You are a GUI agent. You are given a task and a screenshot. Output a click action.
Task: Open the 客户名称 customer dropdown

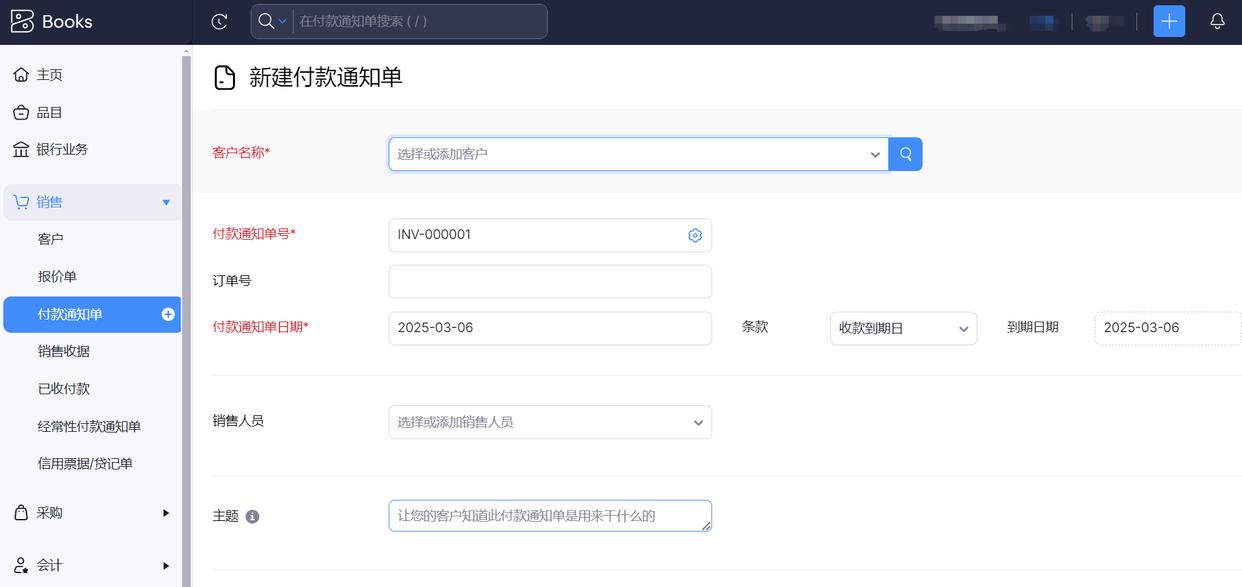[638, 154]
